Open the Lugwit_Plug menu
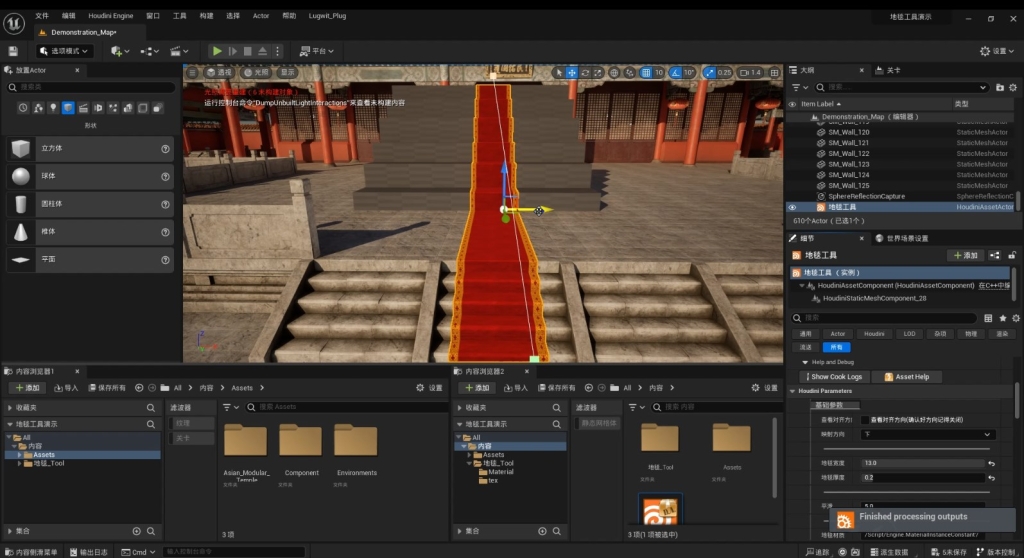The width and height of the screenshot is (1024, 558). [327, 16]
